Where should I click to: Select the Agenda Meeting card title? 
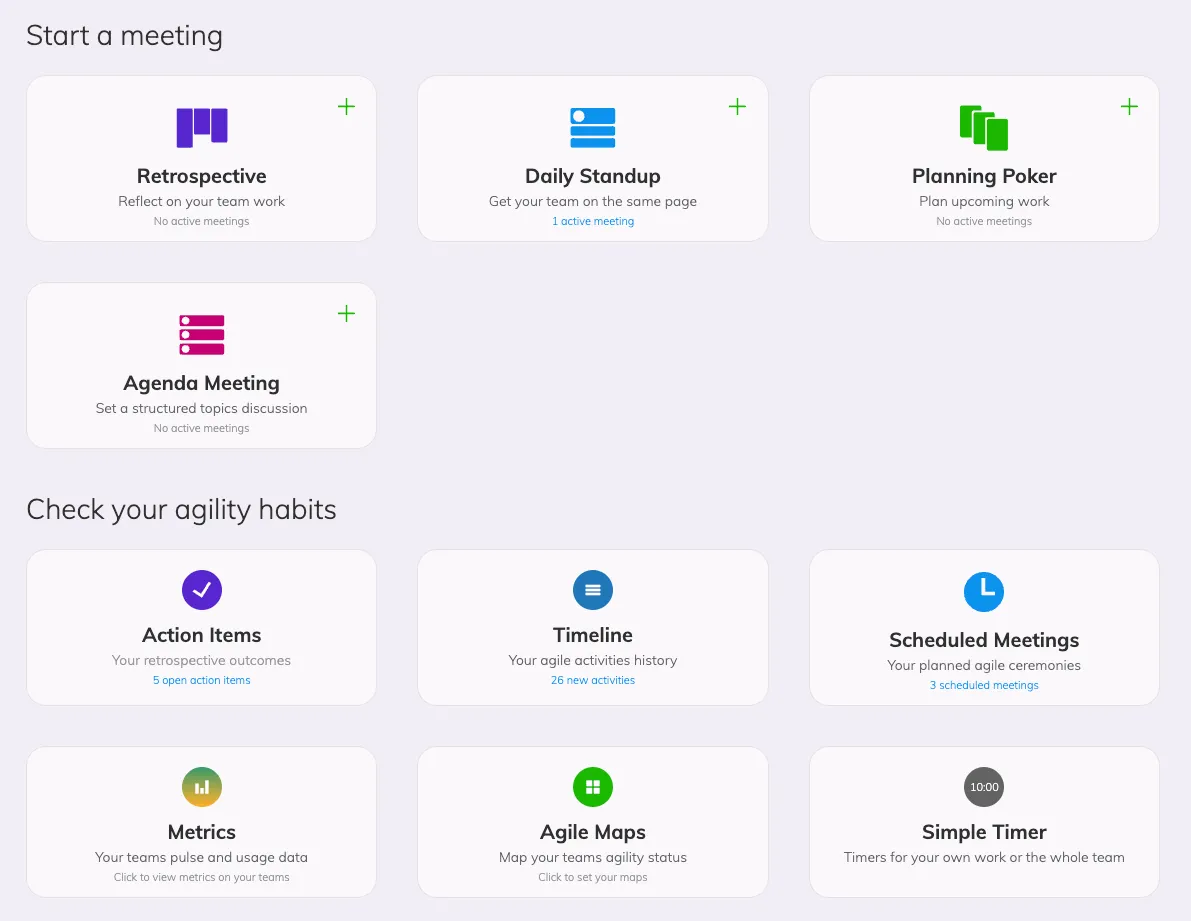[201, 383]
